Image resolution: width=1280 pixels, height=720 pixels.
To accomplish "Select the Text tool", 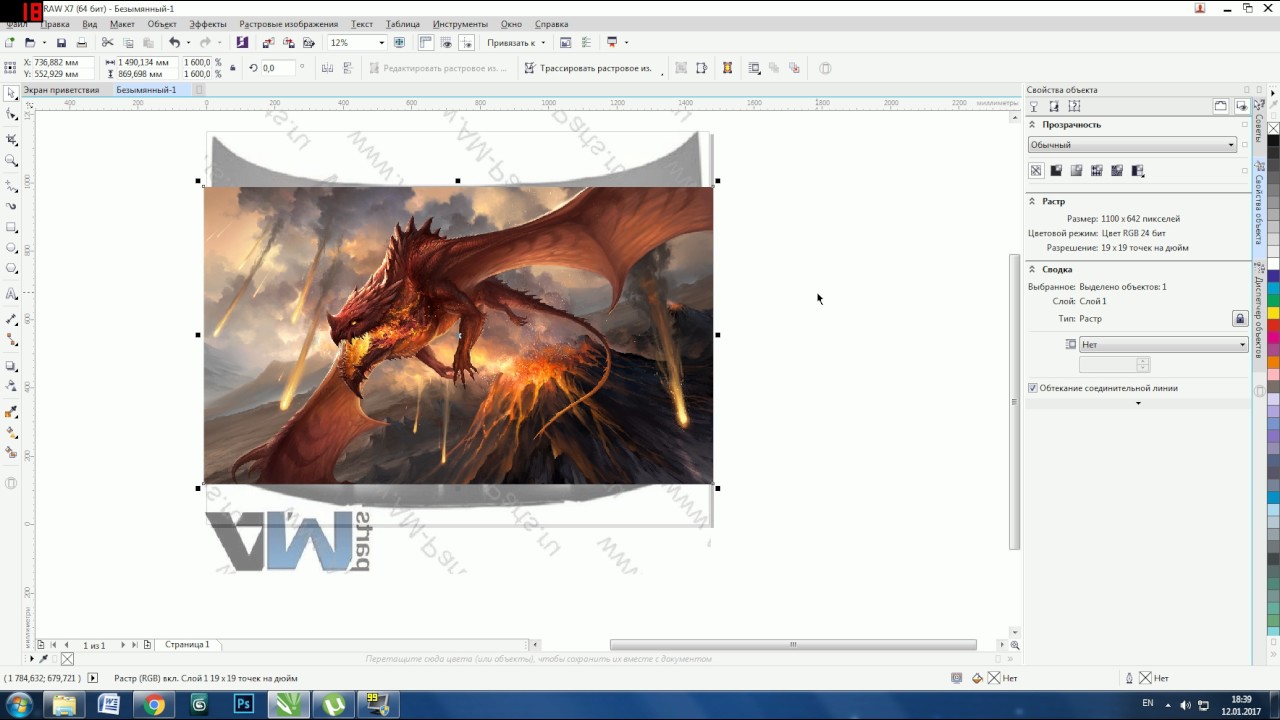I will [12, 294].
